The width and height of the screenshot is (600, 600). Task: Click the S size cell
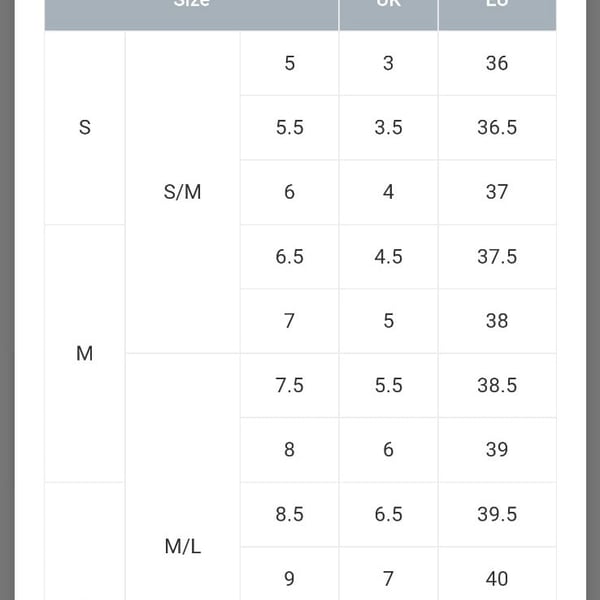[x=85, y=128]
